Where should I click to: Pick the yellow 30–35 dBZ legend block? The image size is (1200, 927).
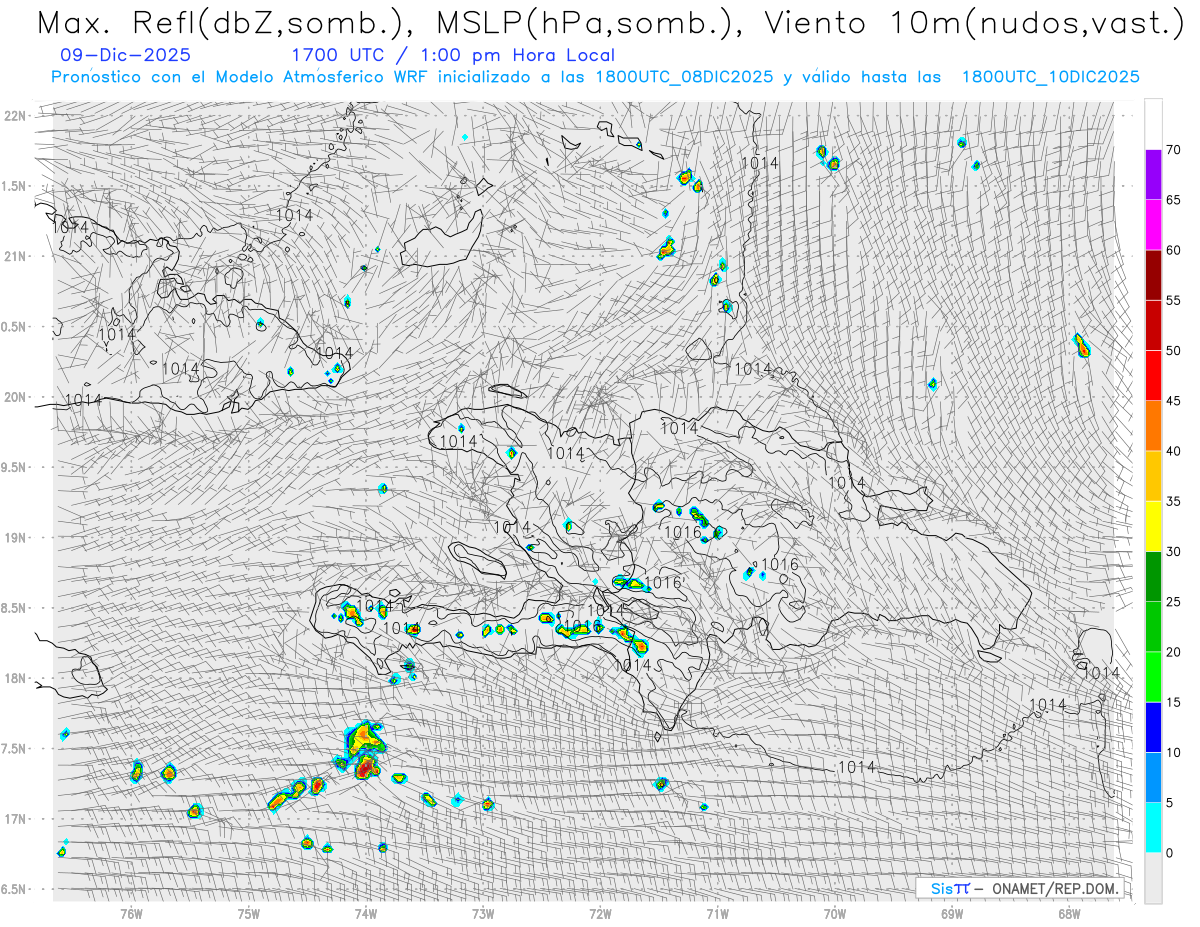click(1153, 526)
